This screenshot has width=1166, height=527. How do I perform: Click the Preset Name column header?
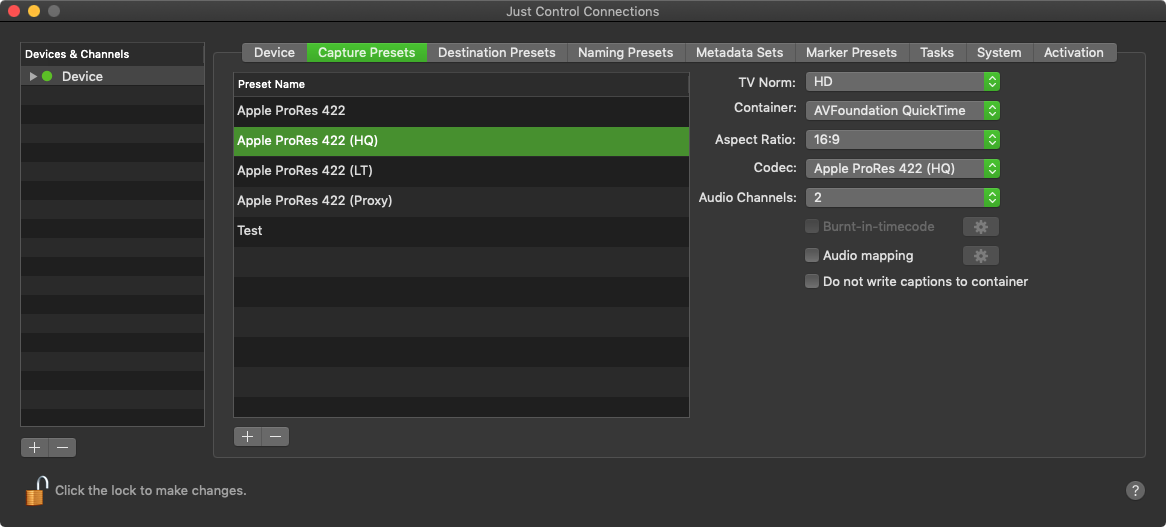tap(461, 85)
